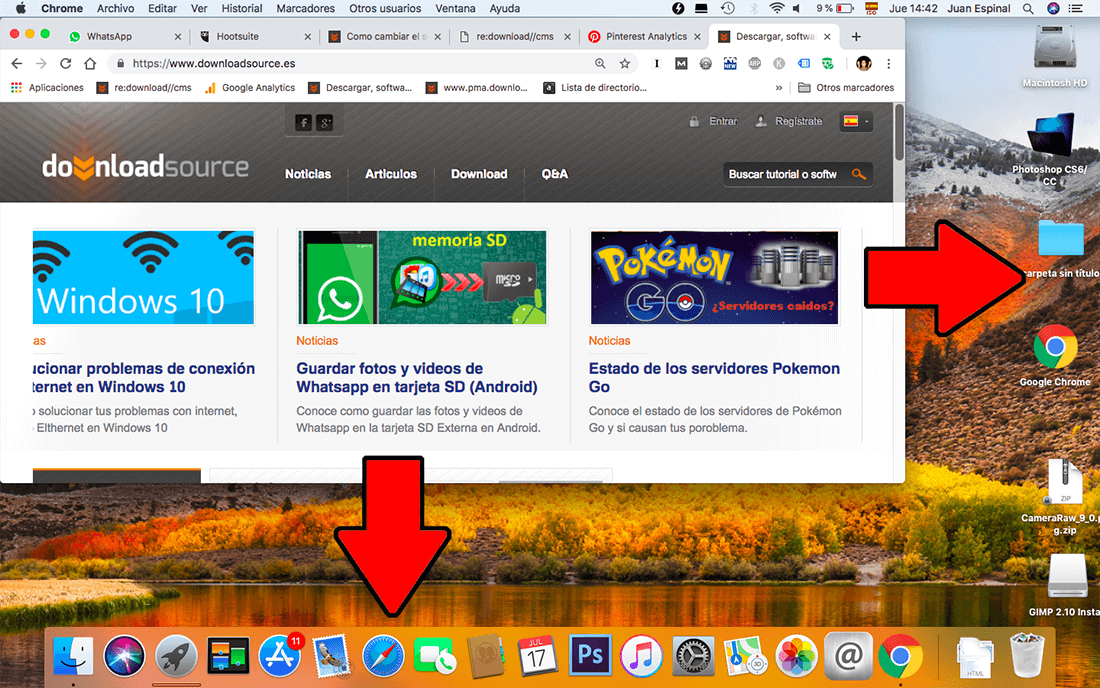
Task: Open the Historial menu
Action: 241,8
